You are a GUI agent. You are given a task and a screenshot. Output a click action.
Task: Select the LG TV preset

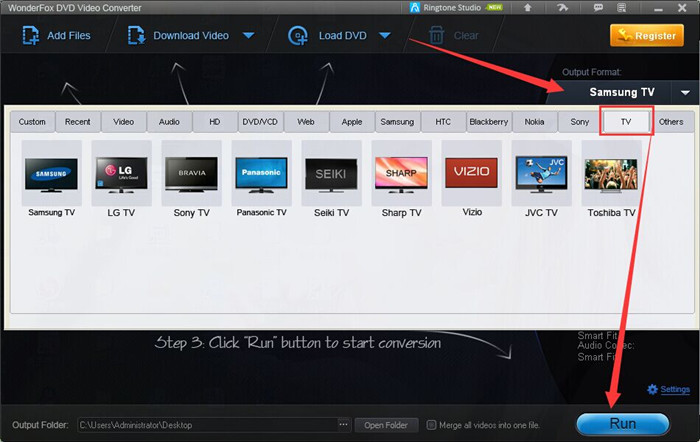(x=121, y=179)
